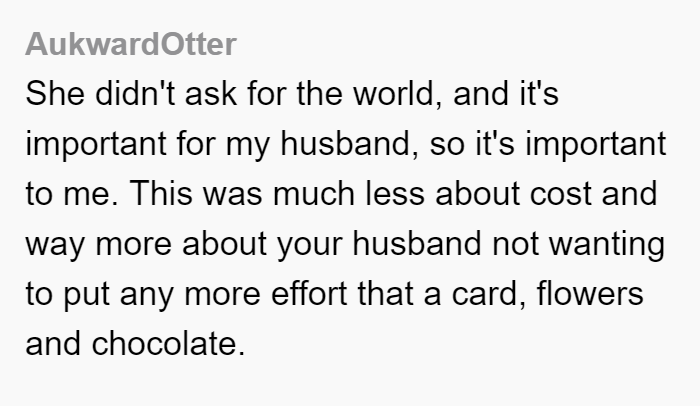The image size is (700, 406).
Task: Click the word 'world,' in the first line
Action: [398, 94]
